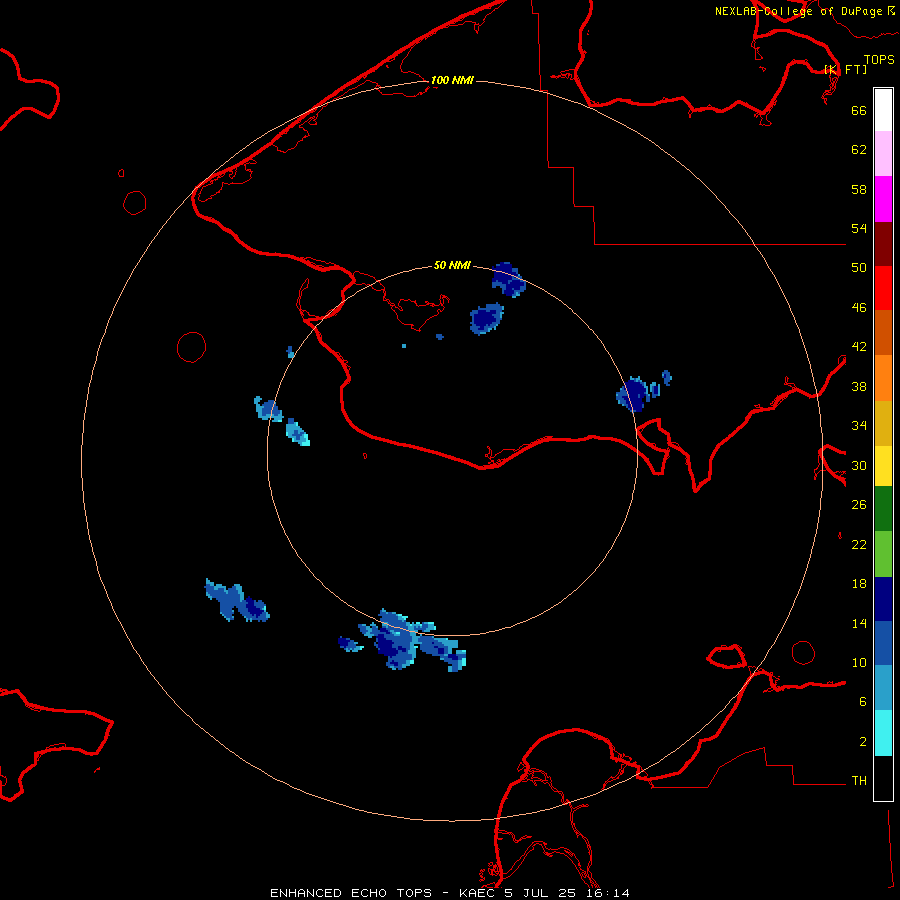Click the gold legend swatch
The height and width of the screenshot is (900, 900).
click(x=883, y=423)
